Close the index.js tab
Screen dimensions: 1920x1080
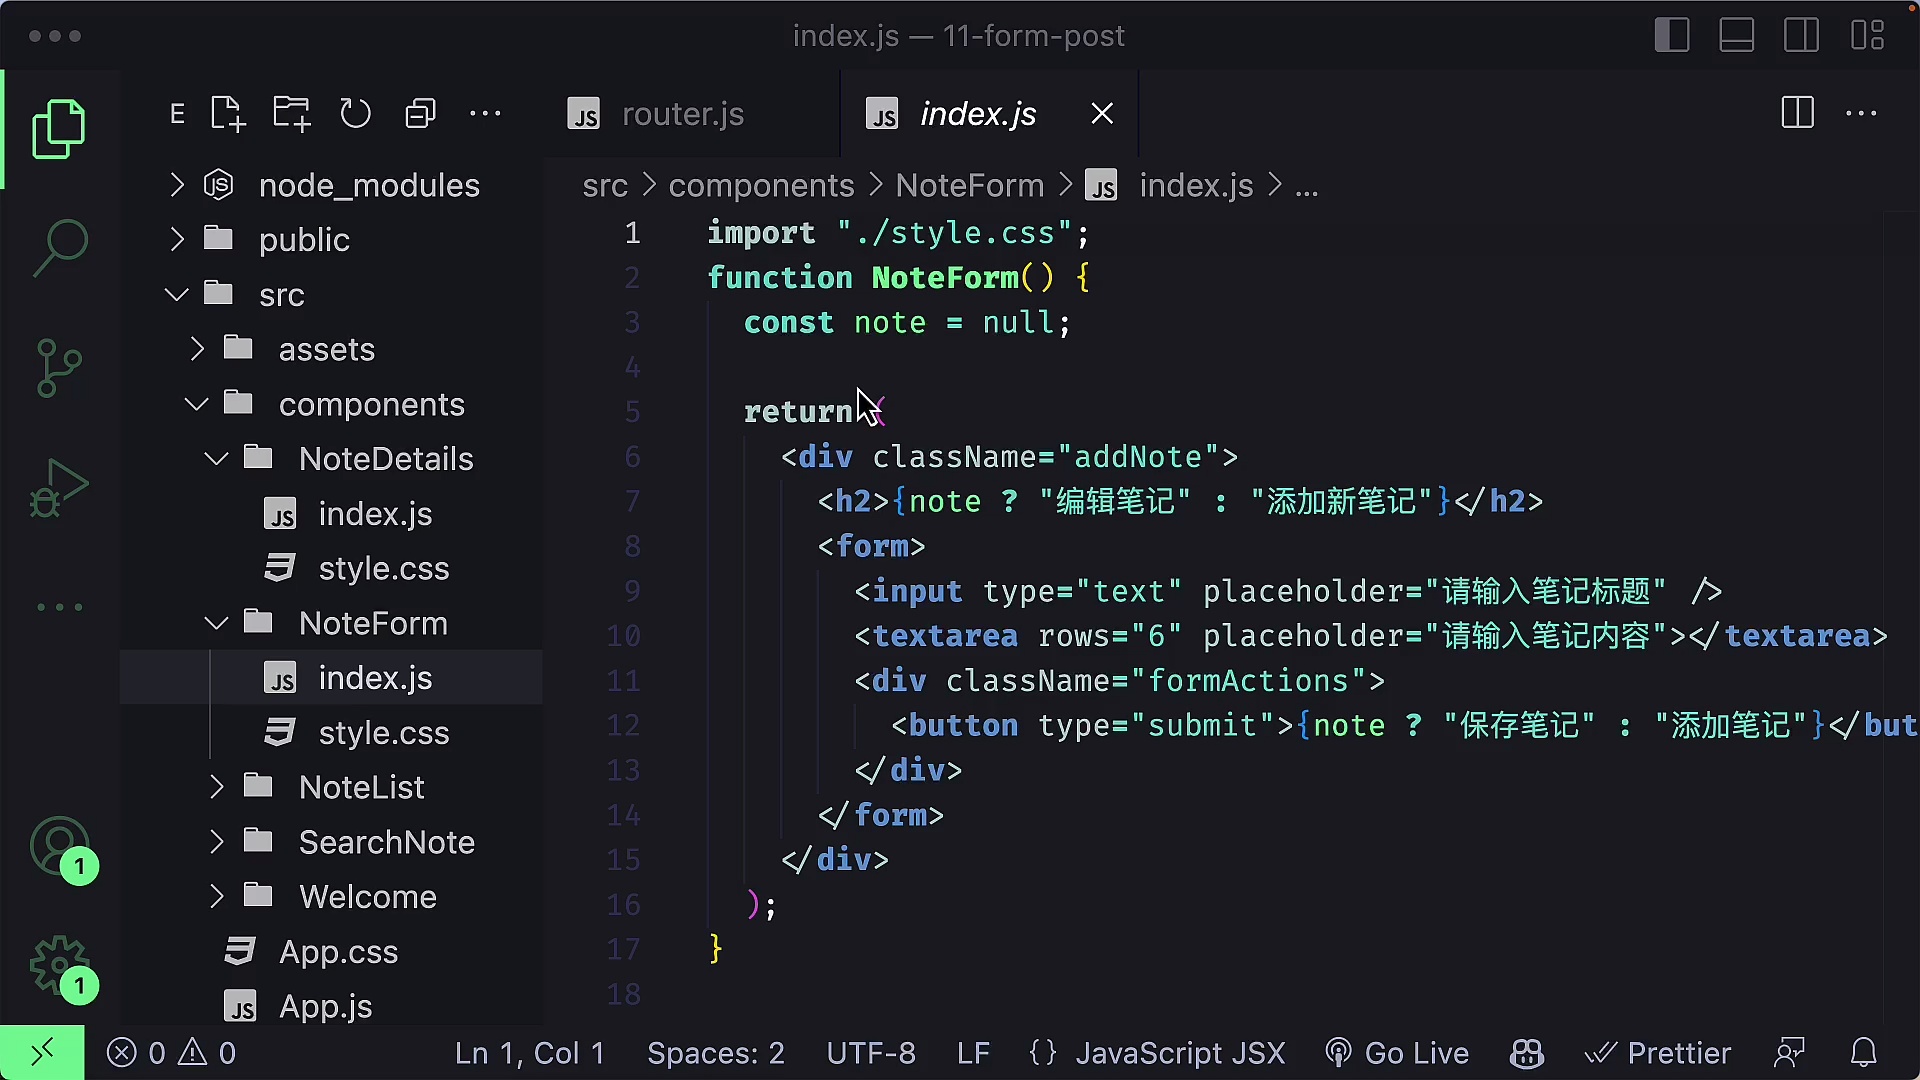click(1102, 114)
